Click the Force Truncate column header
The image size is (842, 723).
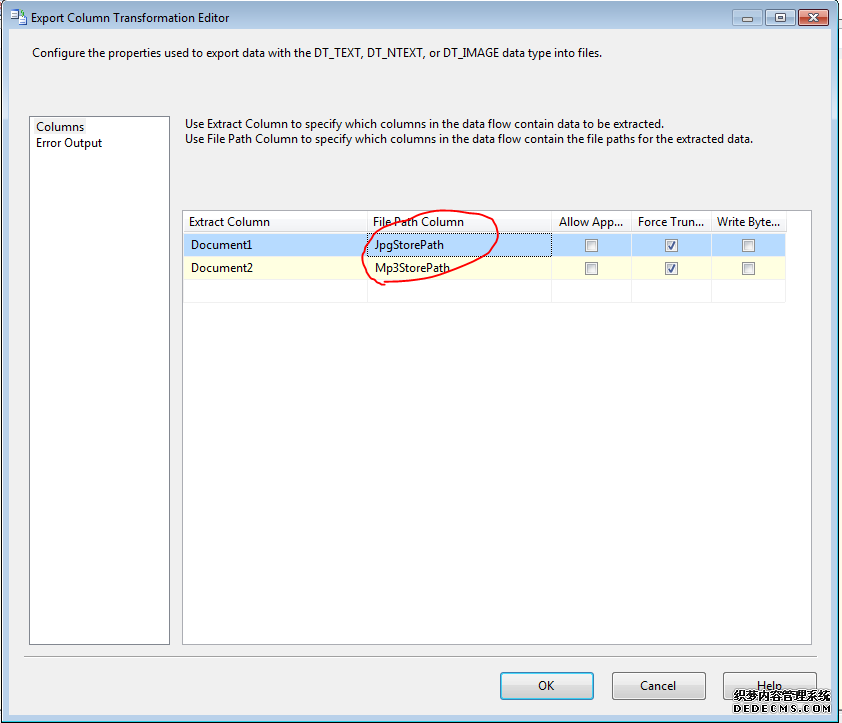coord(671,222)
